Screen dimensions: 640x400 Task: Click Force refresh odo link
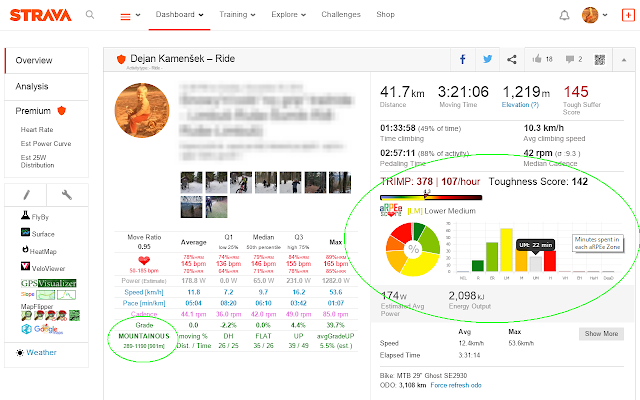point(456,385)
